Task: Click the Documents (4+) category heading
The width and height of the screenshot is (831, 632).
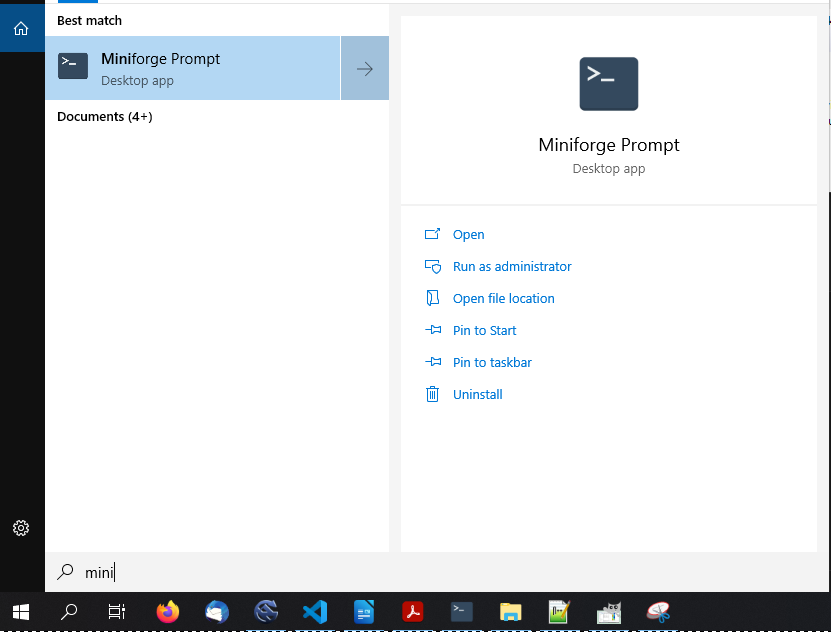Action: tap(105, 117)
